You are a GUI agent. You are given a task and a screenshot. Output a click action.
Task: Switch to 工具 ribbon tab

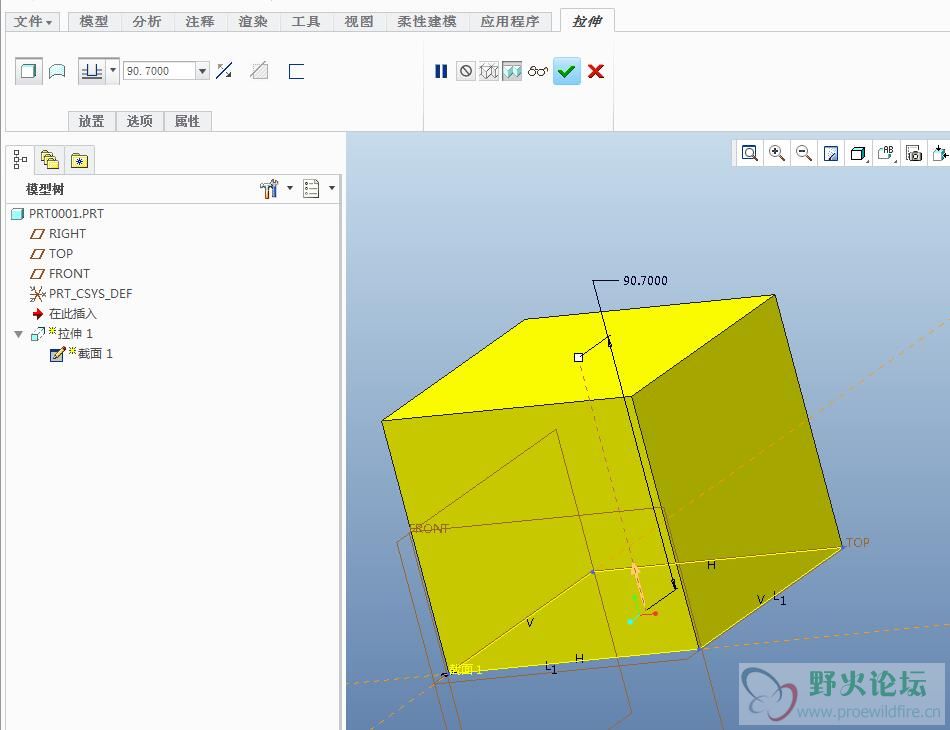click(x=306, y=22)
